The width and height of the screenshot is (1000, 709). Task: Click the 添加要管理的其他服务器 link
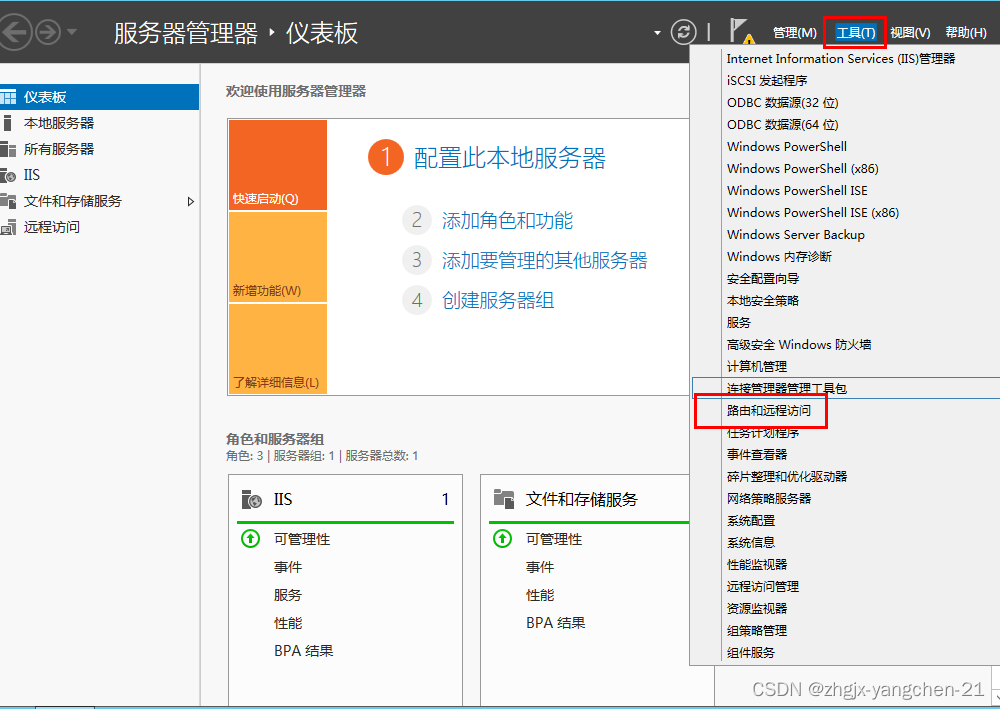545,260
